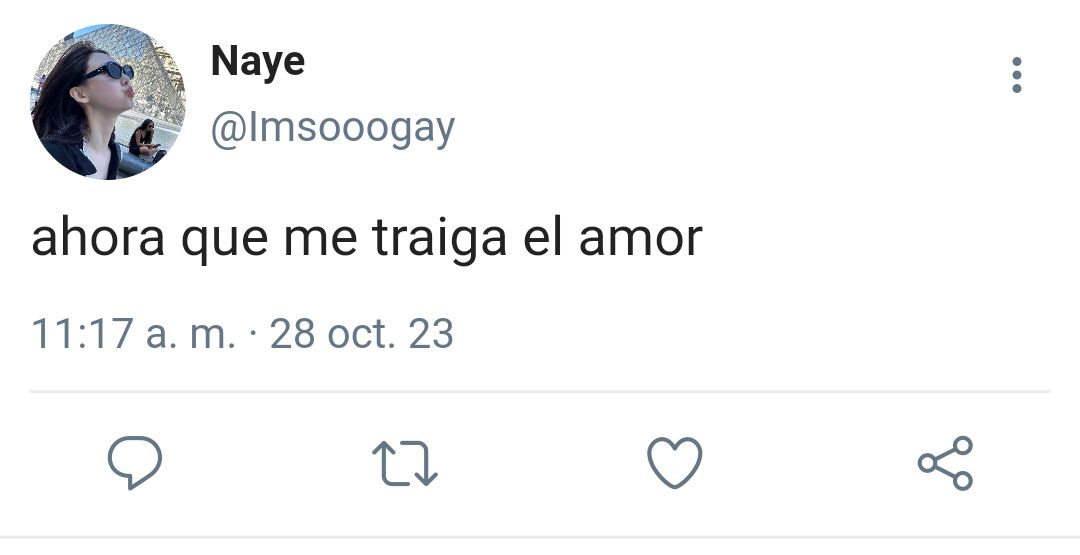Screen dimensions: 1080x555
Task: Tap the speech bubble comment icon
Action: click(135, 463)
